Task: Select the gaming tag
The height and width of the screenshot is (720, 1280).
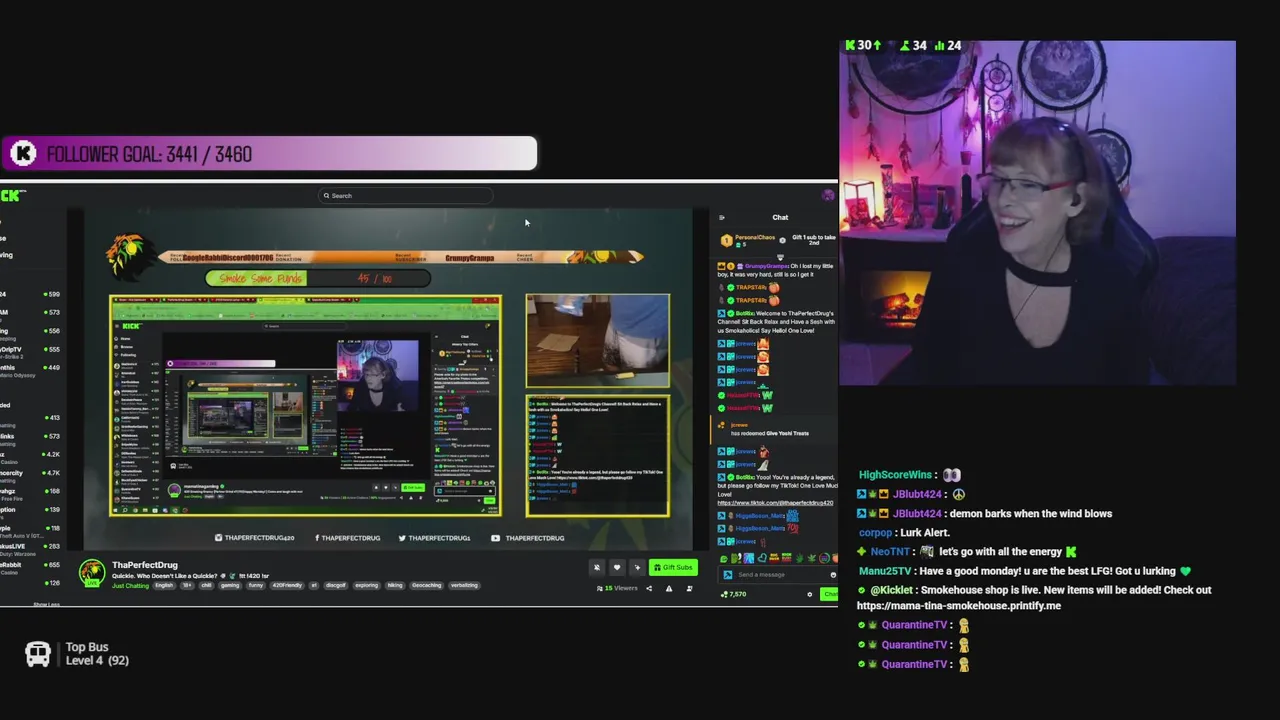Action: point(230,586)
